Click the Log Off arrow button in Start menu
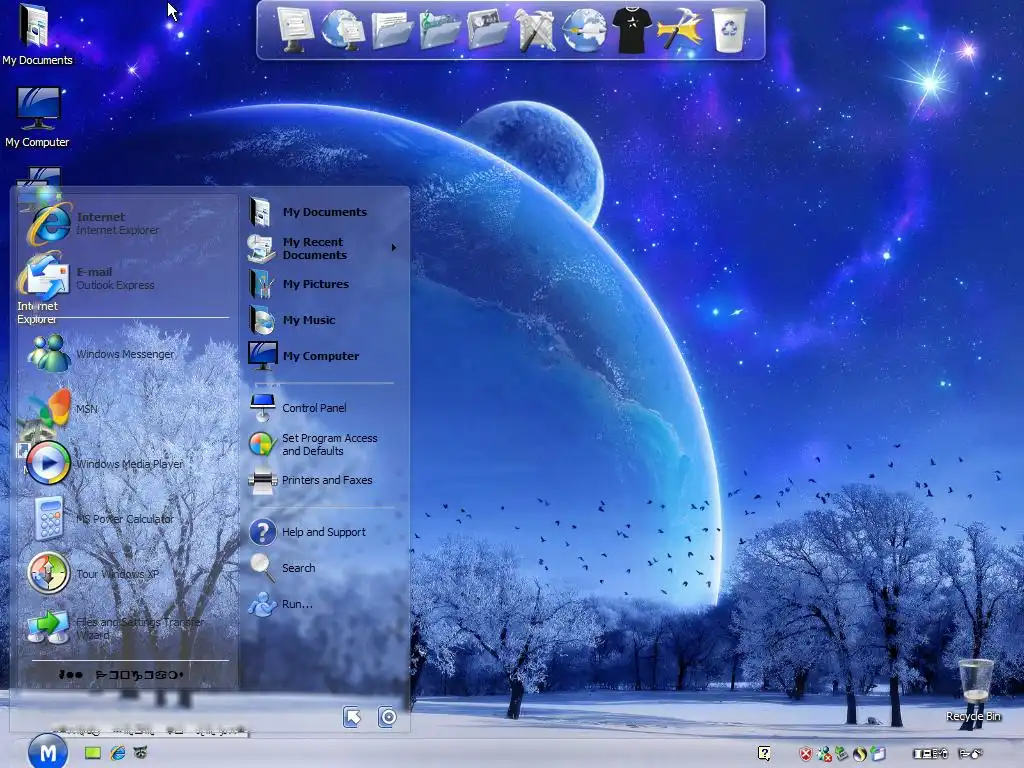The image size is (1024, 768). (x=352, y=717)
